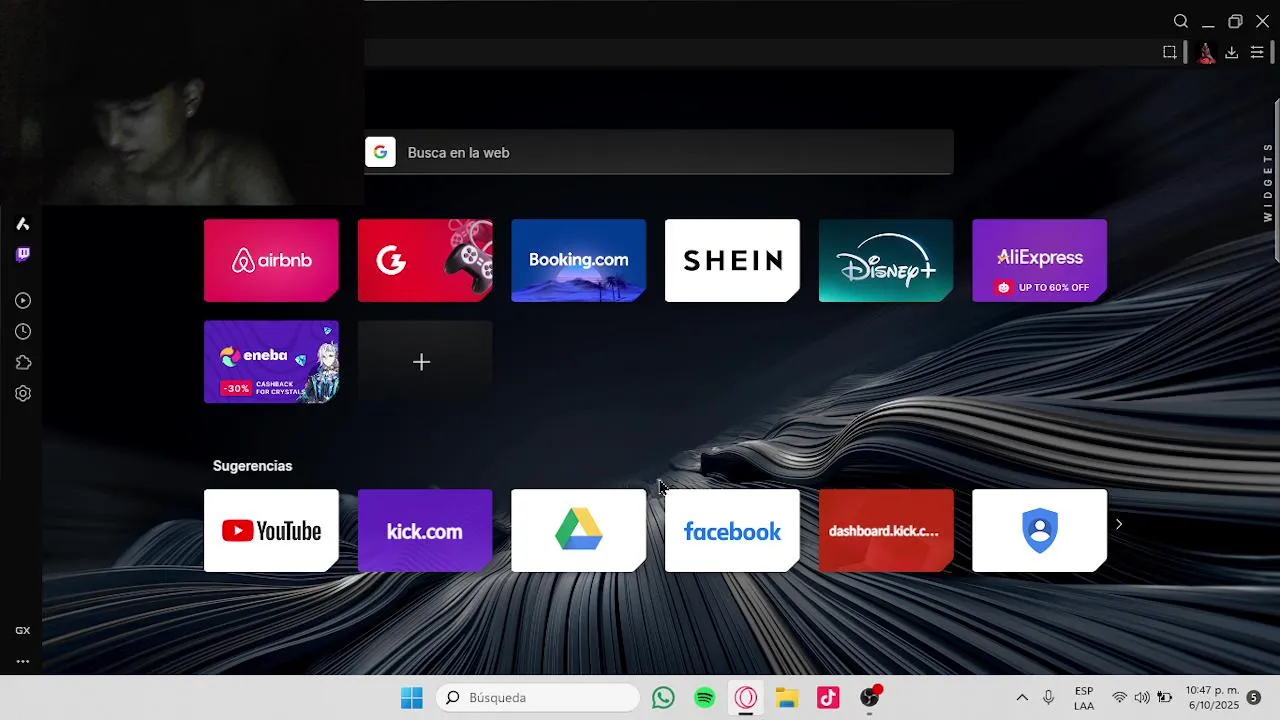This screenshot has height=720, width=1280.
Task: Open the downloads icon in toolbar
Action: (1231, 52)
